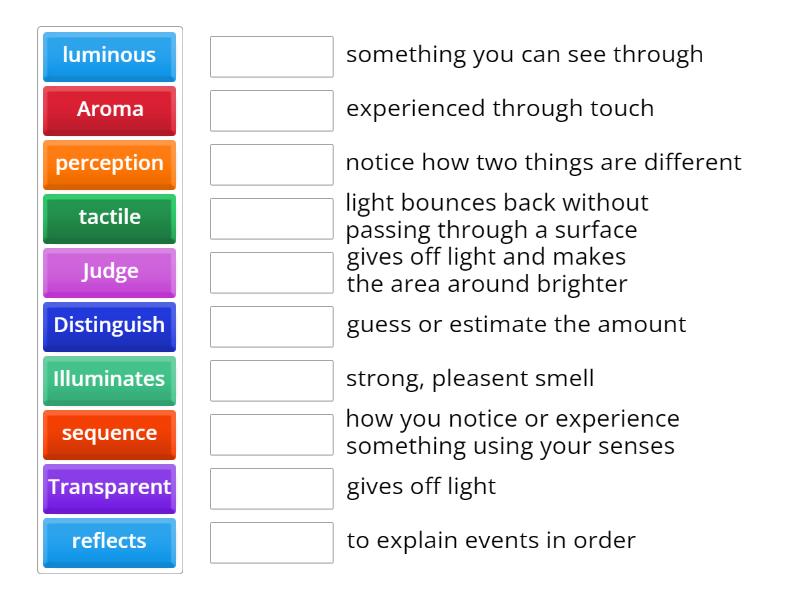Select the Judge word tile
800x600 pixels.
tap(109, 271)
